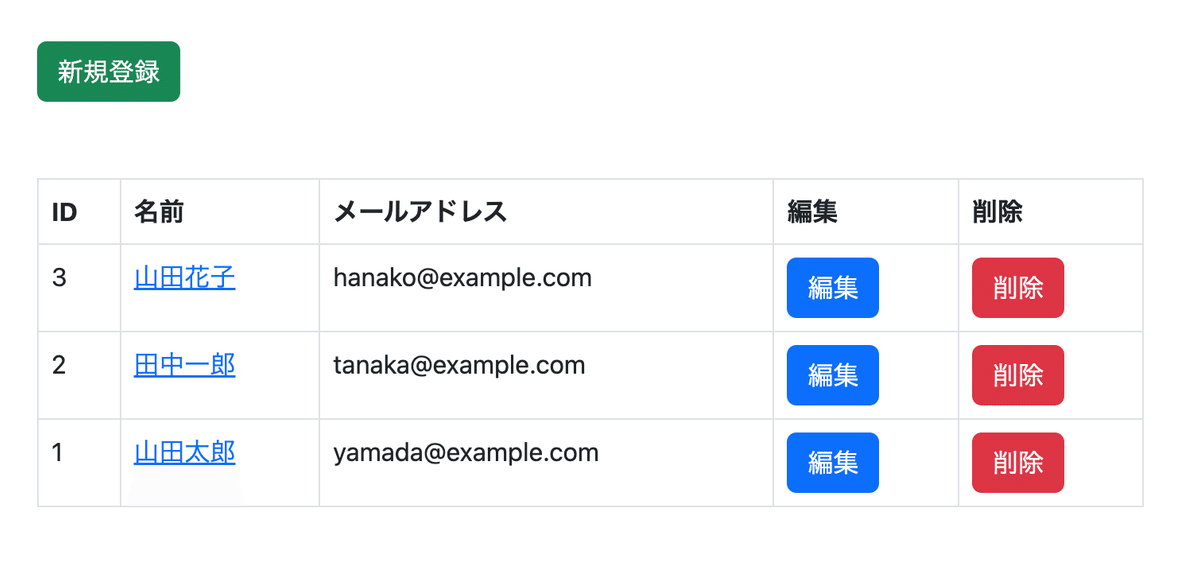Click the green 新規登録 button
The width and height of the screenshot is (1200, 574).
[x=108, y=71]
